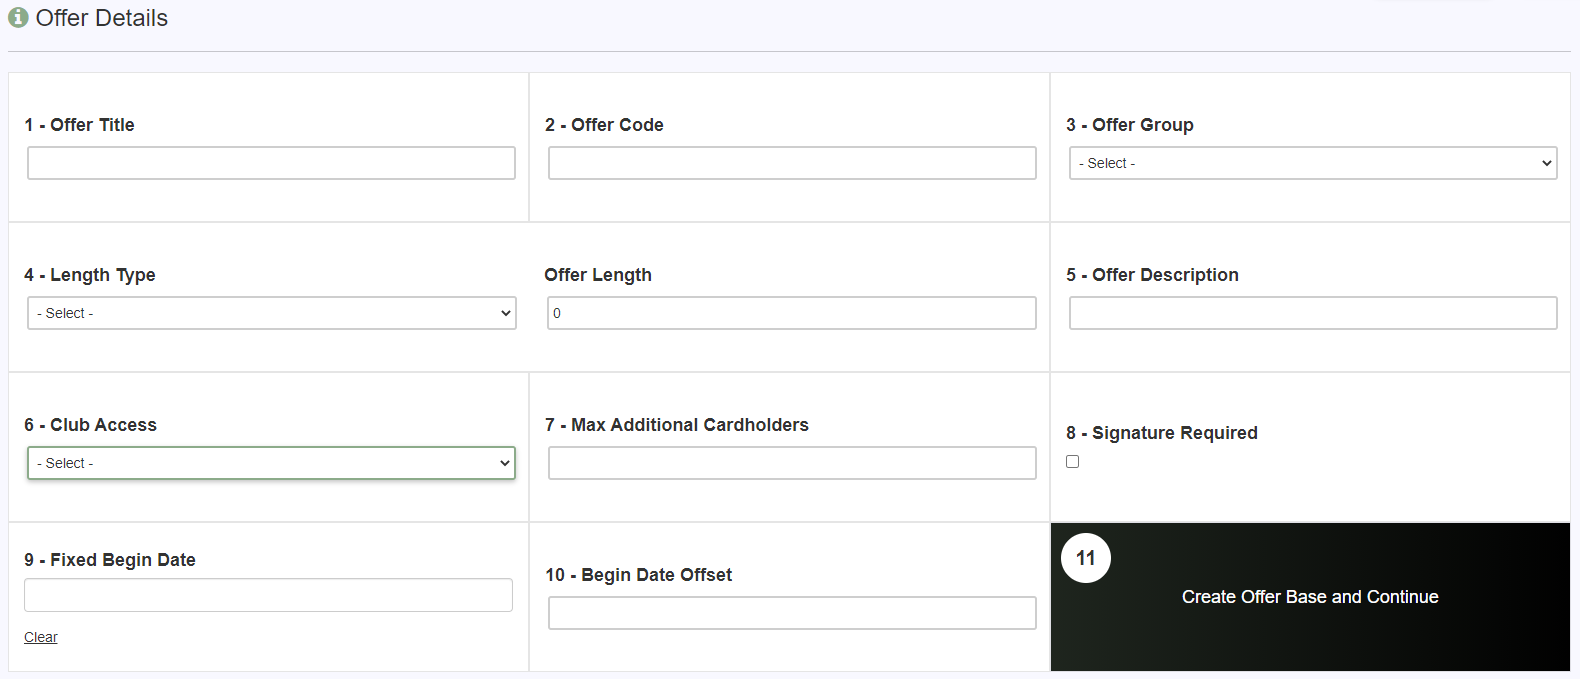Image resolution: width=1580 pixels, height=679 pixels.
Task: Click the Offer Length number field
Action: coord(792,313)
